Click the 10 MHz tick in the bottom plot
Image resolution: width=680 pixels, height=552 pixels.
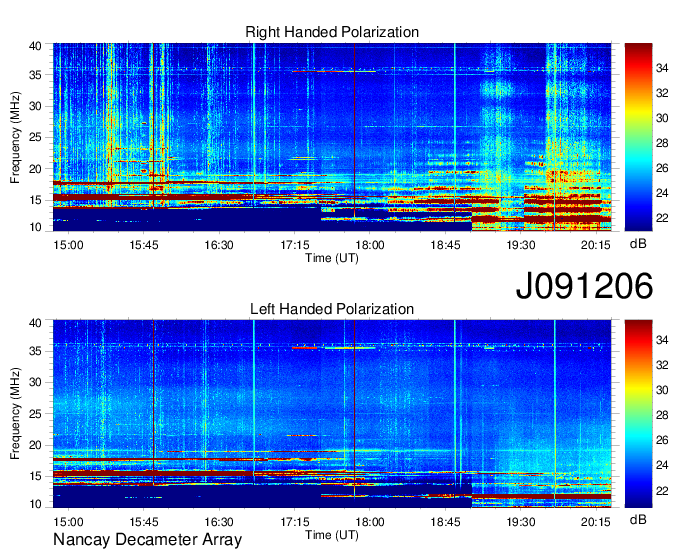[35, 504]
